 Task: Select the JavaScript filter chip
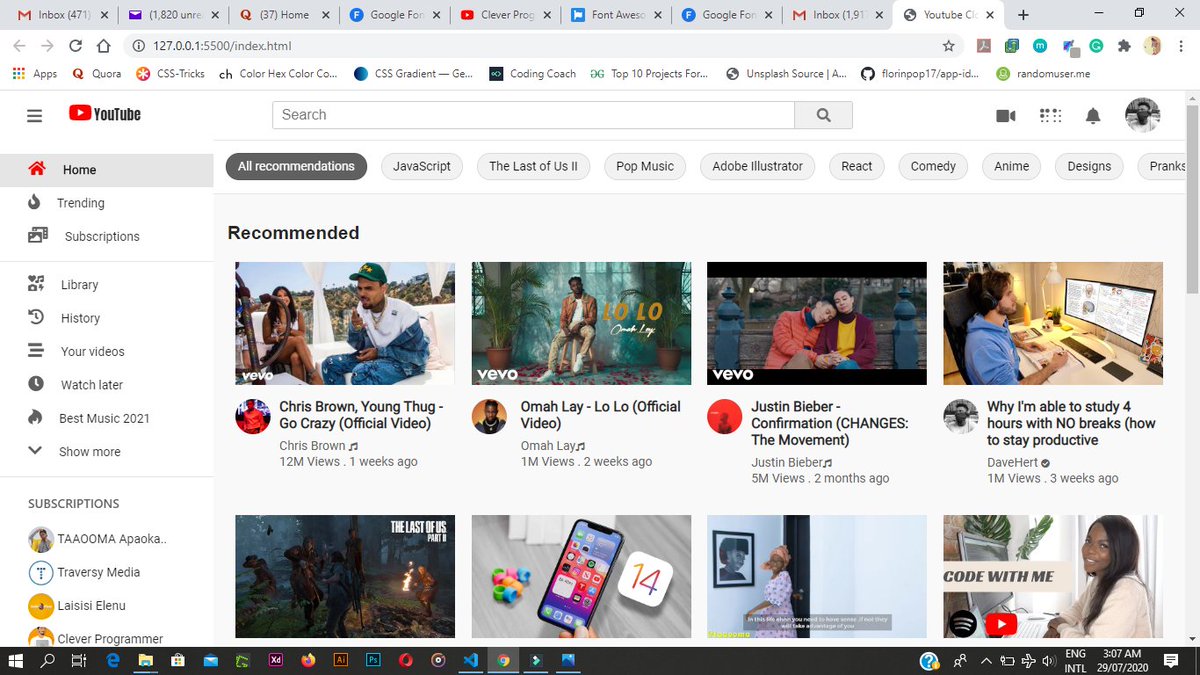click(422, 166)
